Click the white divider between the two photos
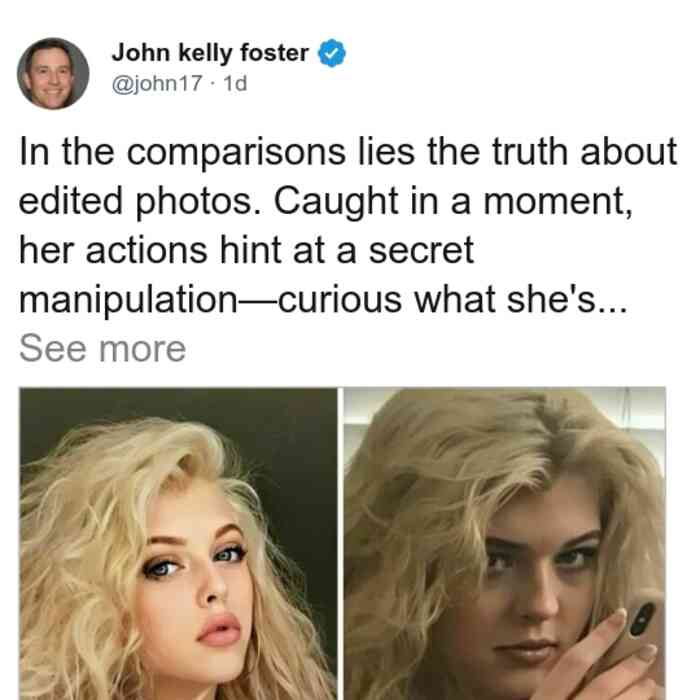Image resolution: width=700 pixels, height=700 pixels. point(341,544)
